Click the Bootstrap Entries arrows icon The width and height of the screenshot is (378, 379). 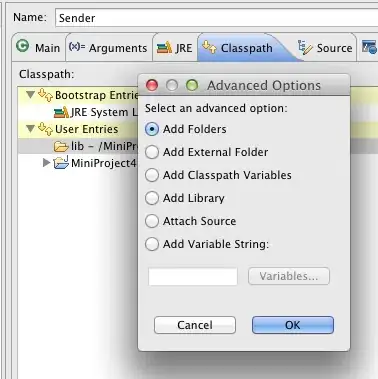click(x=46, y=95)
